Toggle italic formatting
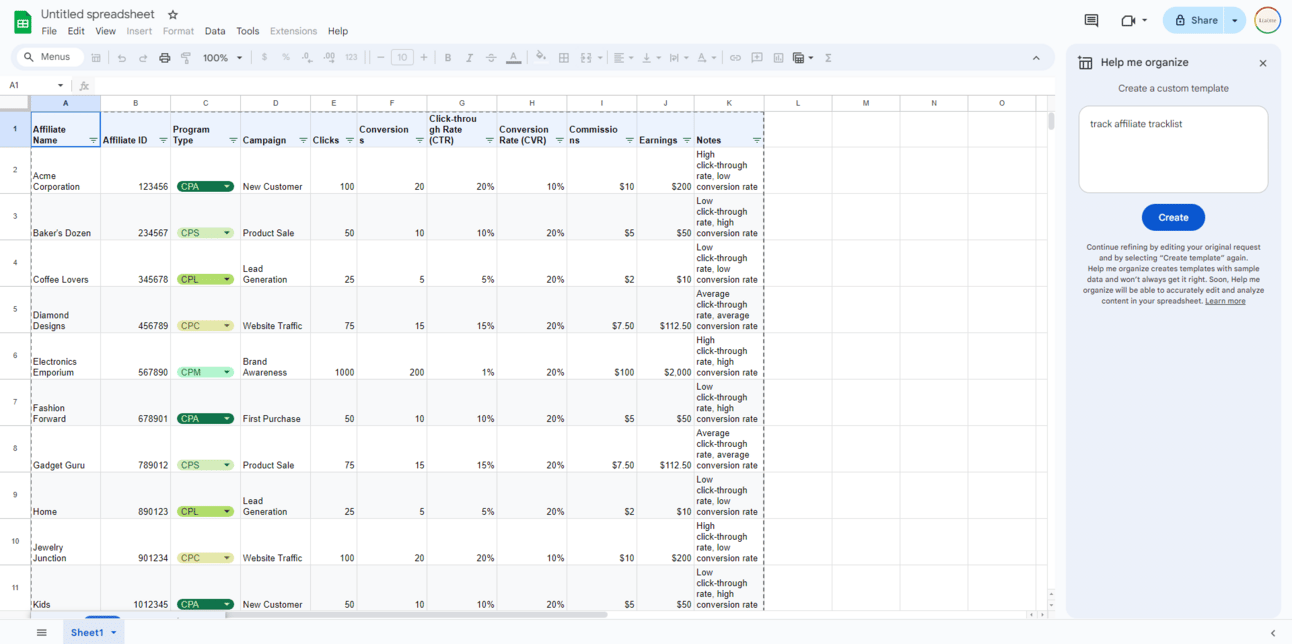This screenshot has height=644, width=1292. tap(469, 58)
